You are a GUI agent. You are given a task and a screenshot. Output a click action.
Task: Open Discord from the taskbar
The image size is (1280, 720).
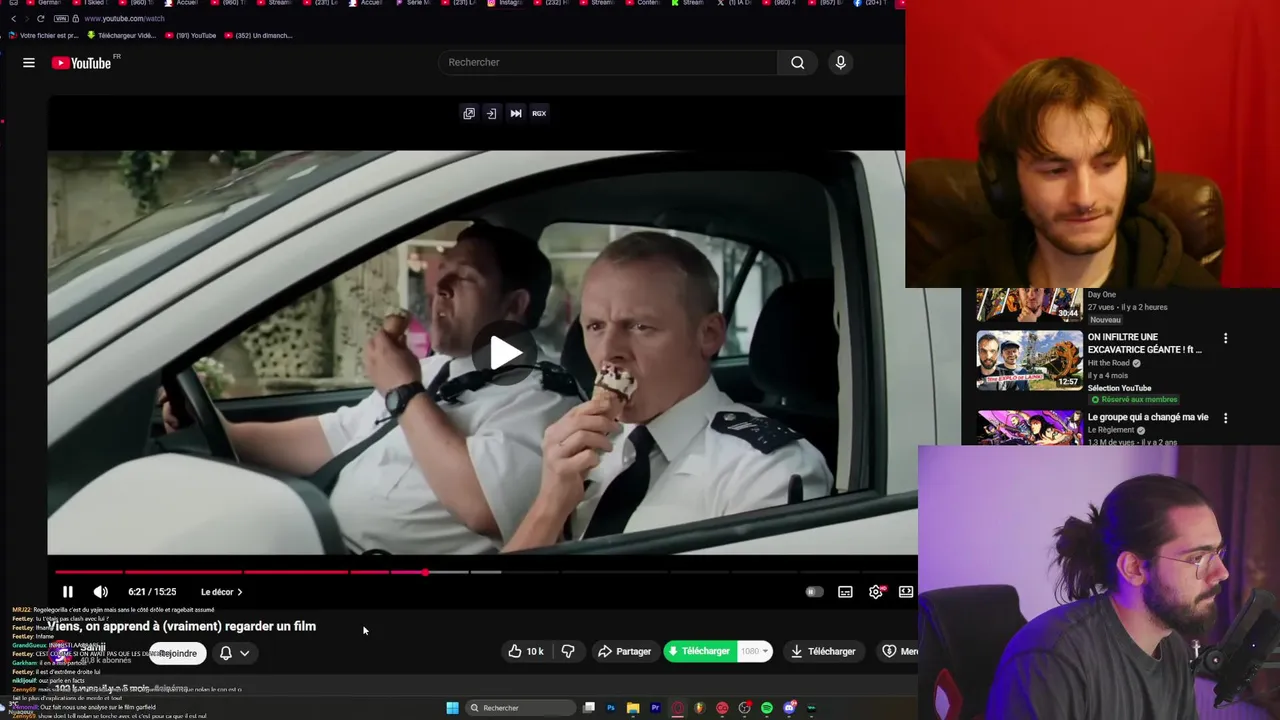[789, 708]
